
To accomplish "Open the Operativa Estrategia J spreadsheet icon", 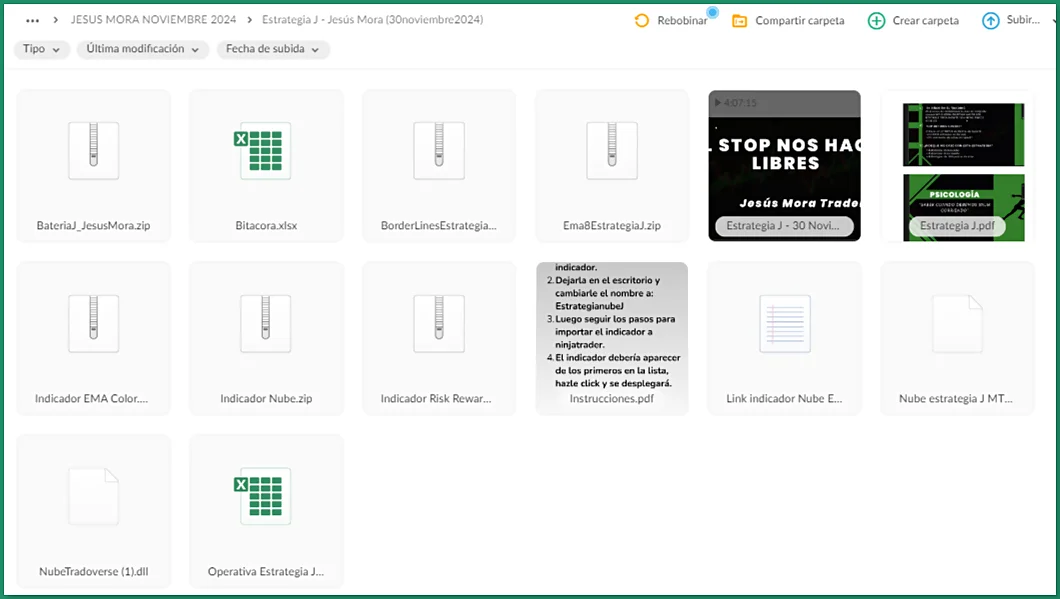I will click(266, 497).
